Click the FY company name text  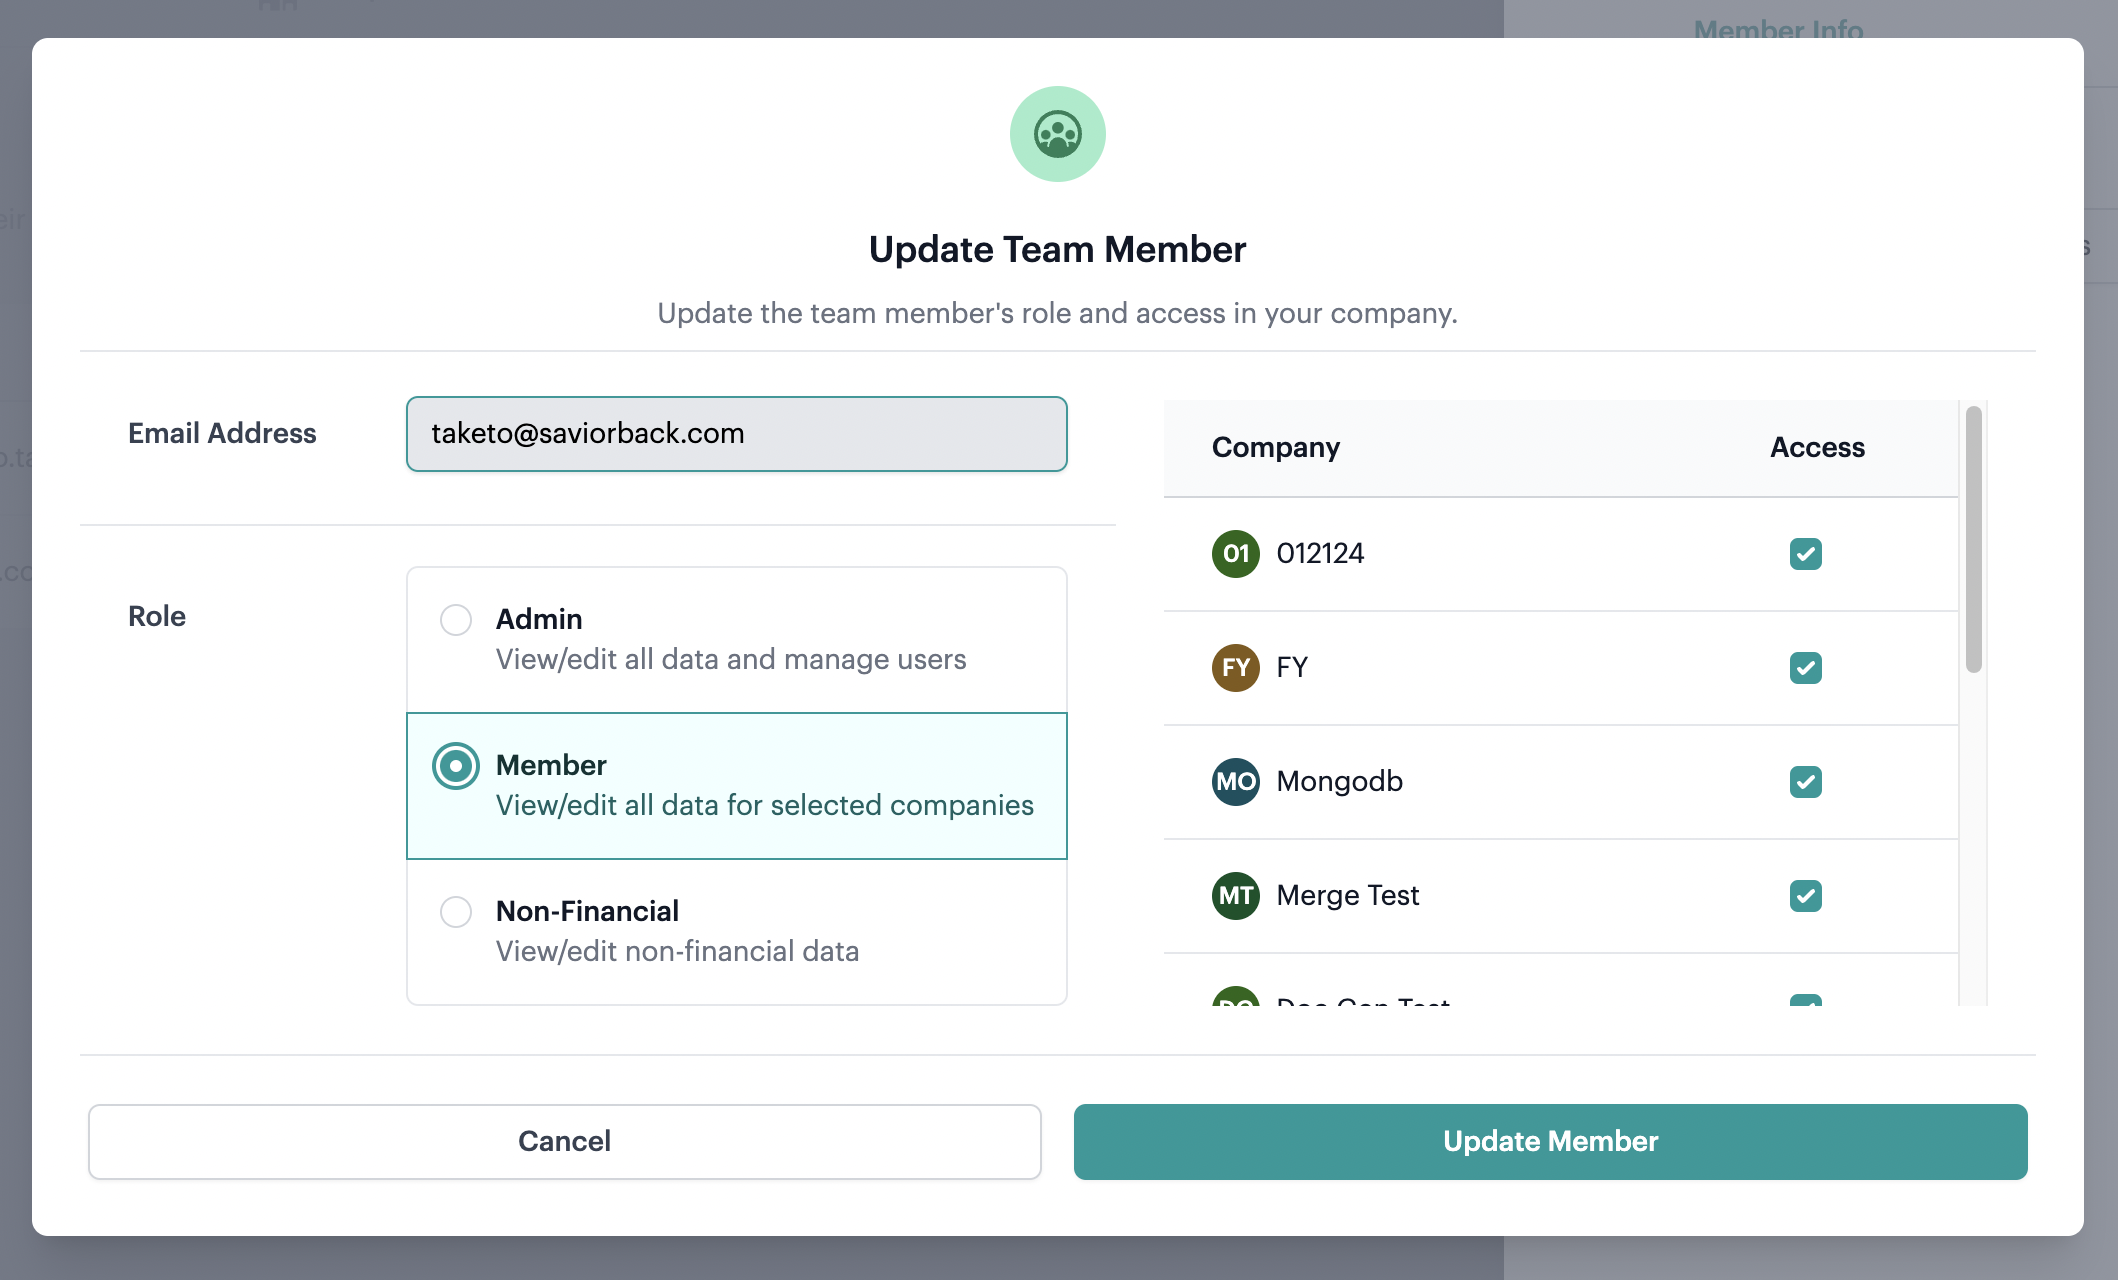(x=1292, y=668)
